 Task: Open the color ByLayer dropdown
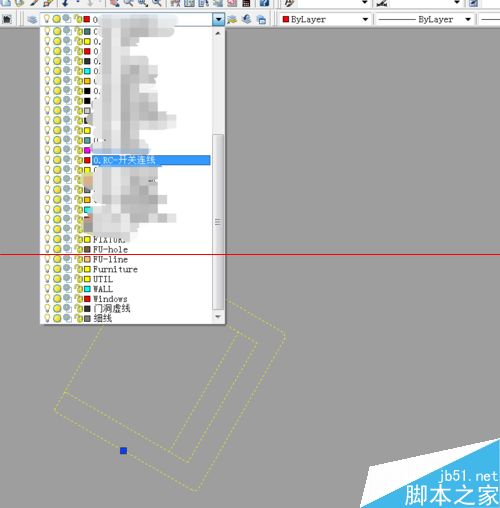click(x=365, y=19)
